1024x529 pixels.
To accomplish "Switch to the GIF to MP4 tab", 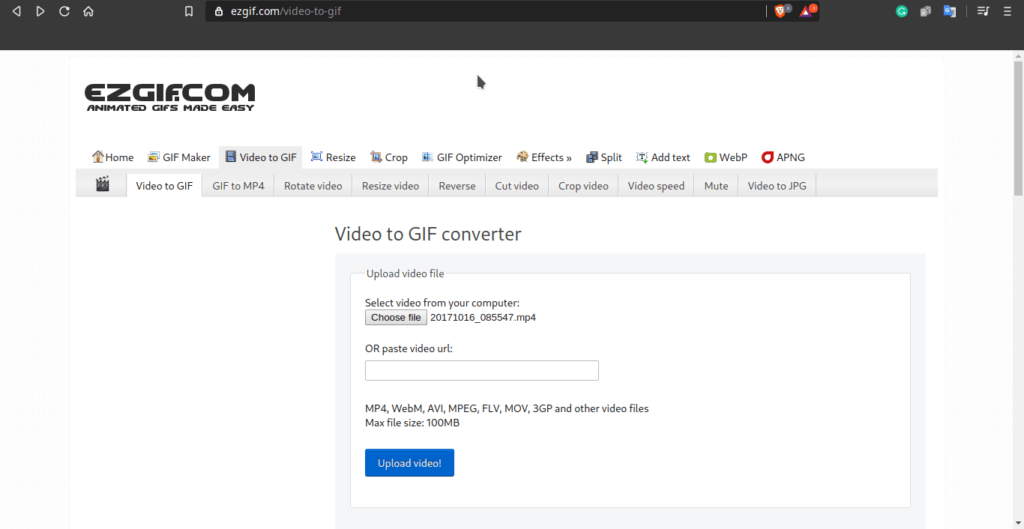I will click(x=238, y=185).
